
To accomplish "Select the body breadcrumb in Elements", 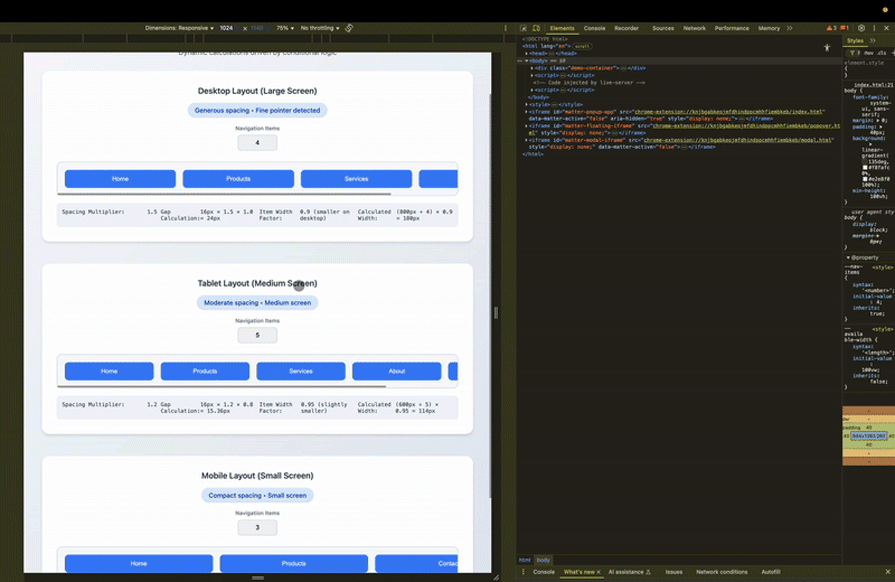I will pyautogui.click(x=543, y=560).
